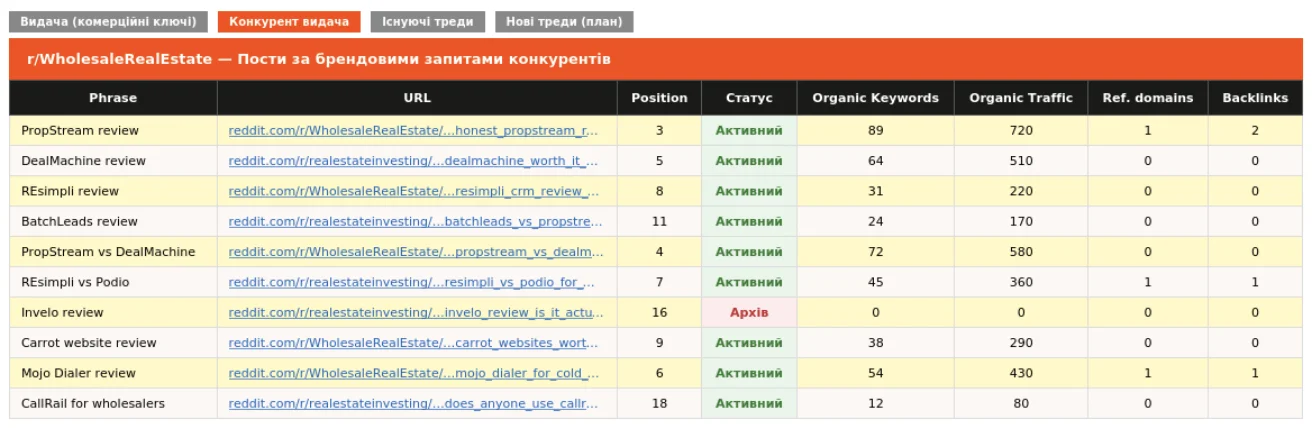This screenshot has height=428, width=1314.
Task: Select the Mojo Dialer review cell
Action: pos(113,373)
